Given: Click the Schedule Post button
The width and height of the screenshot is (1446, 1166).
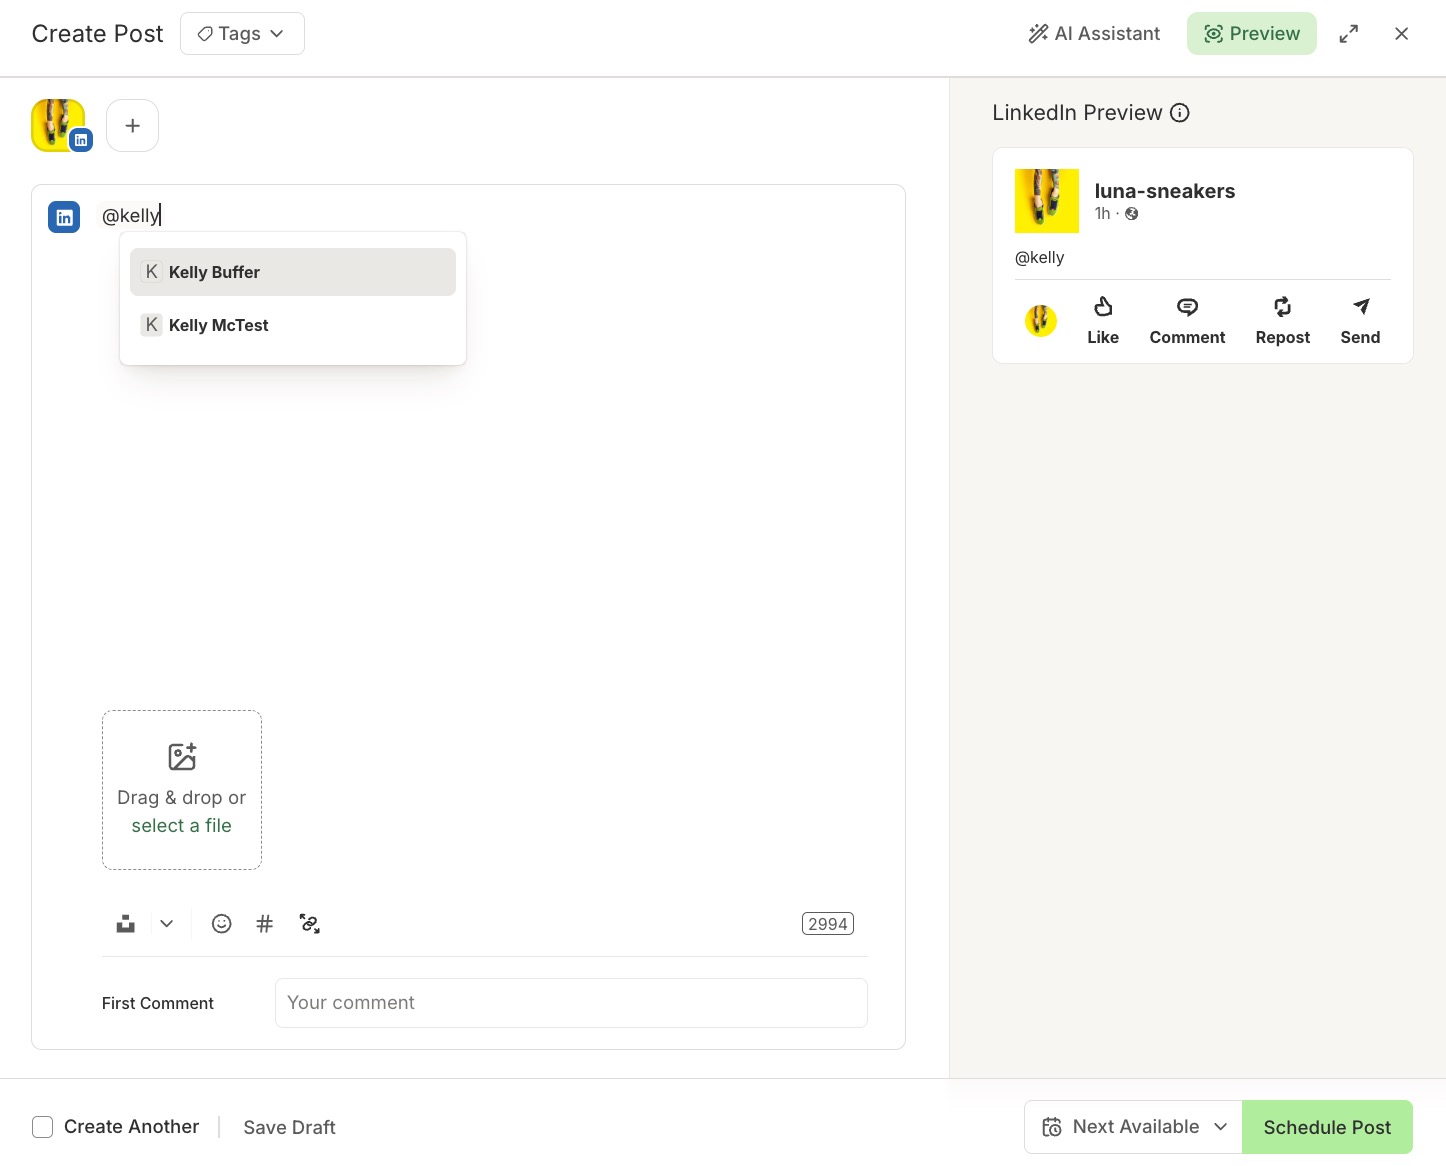Looking at the screenshot, I should pos(1327,1126).
